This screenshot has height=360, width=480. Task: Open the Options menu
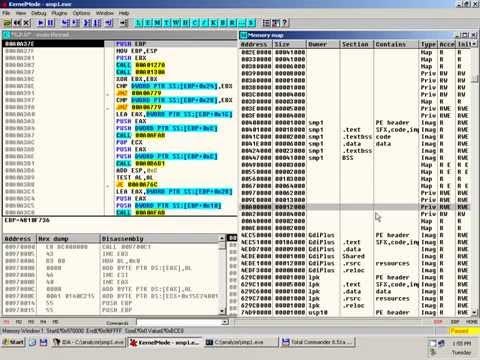[81, 13]
